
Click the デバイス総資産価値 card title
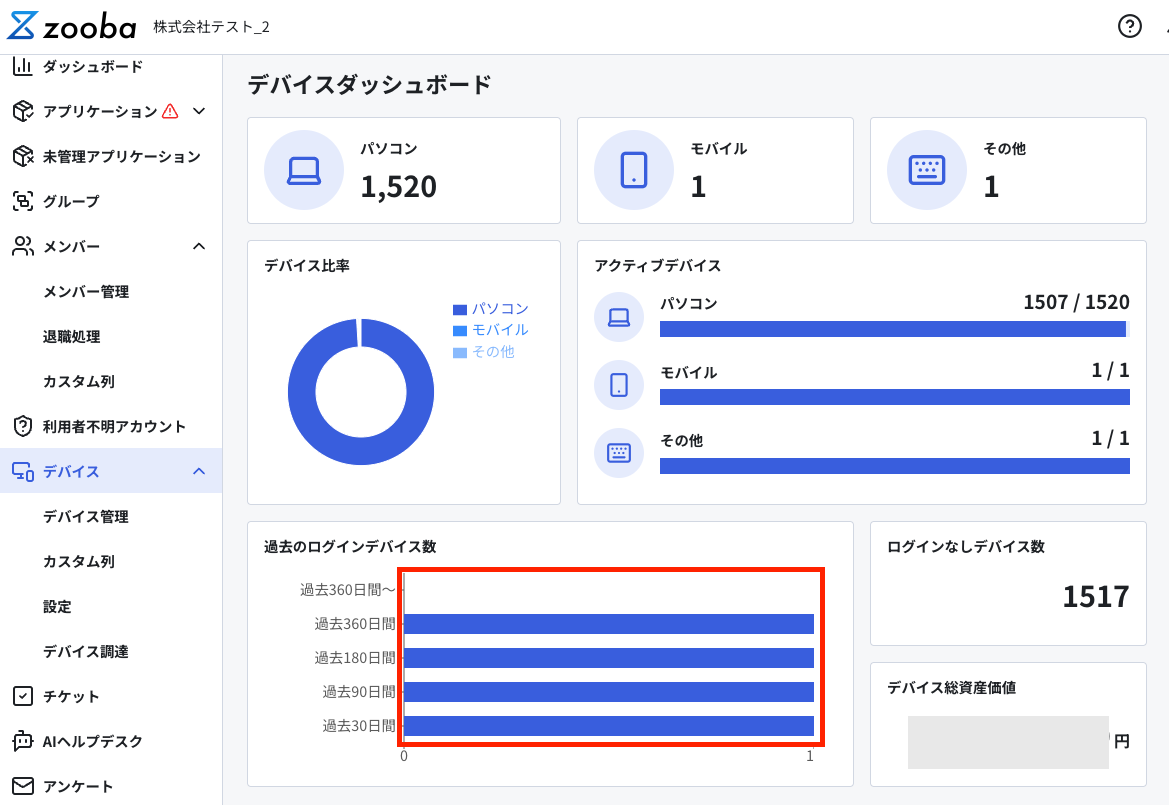(951, 687)
